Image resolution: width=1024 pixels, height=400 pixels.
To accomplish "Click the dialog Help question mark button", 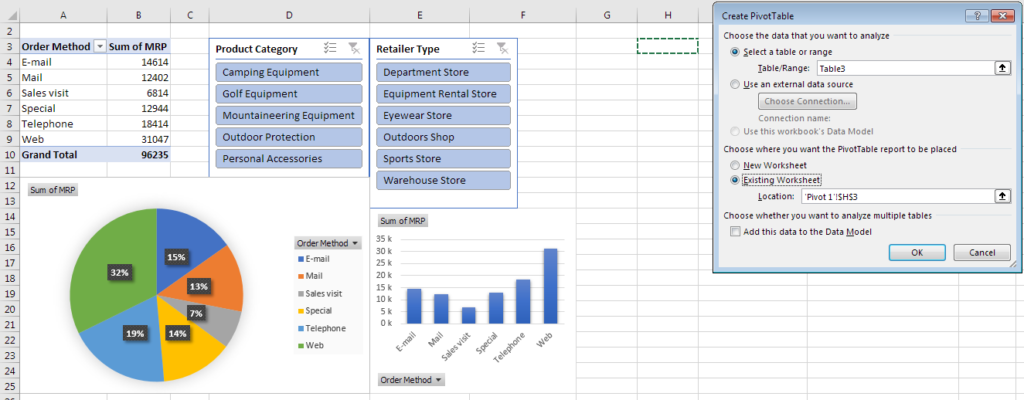I will coord(976,16).
